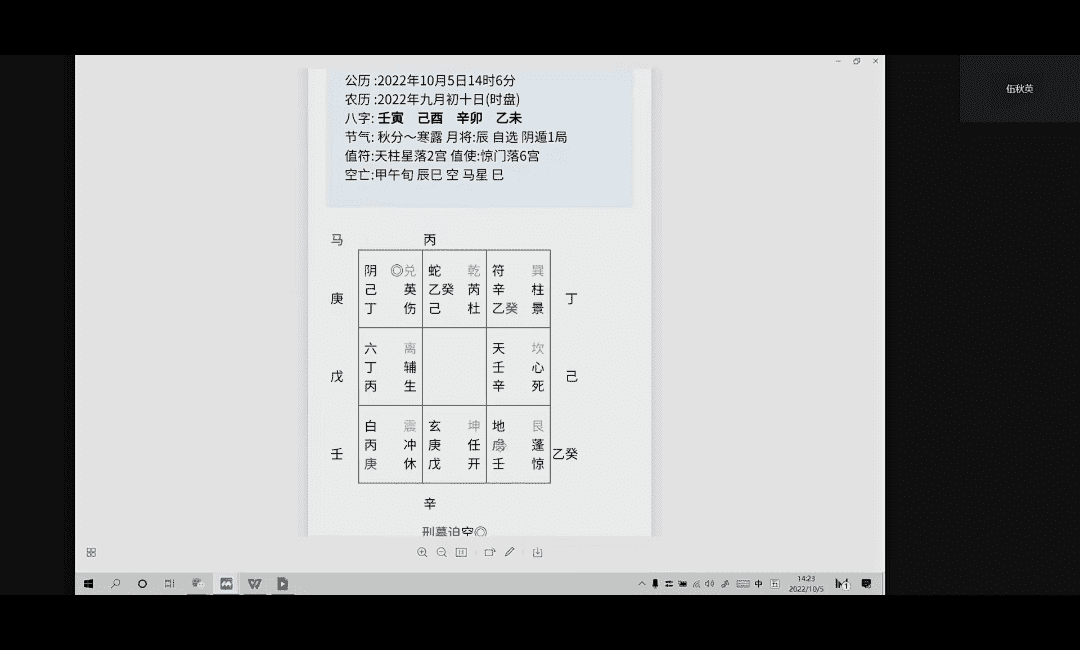Rotate the image using the rotate icon
1080x650 pixels.
490,552
